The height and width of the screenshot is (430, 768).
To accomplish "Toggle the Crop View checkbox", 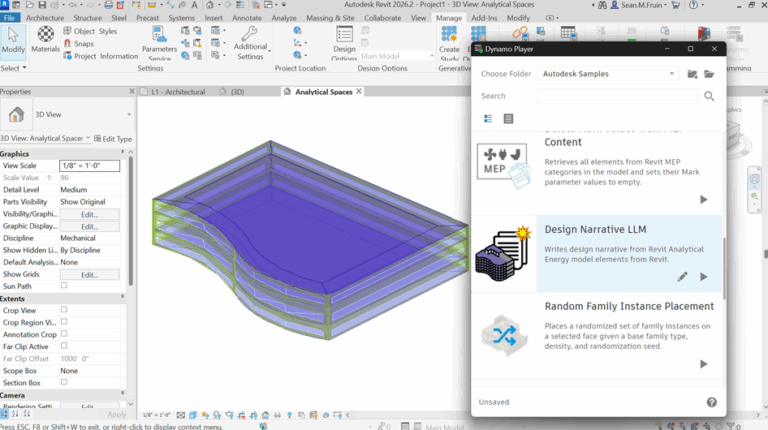I will tap(64, 310).
